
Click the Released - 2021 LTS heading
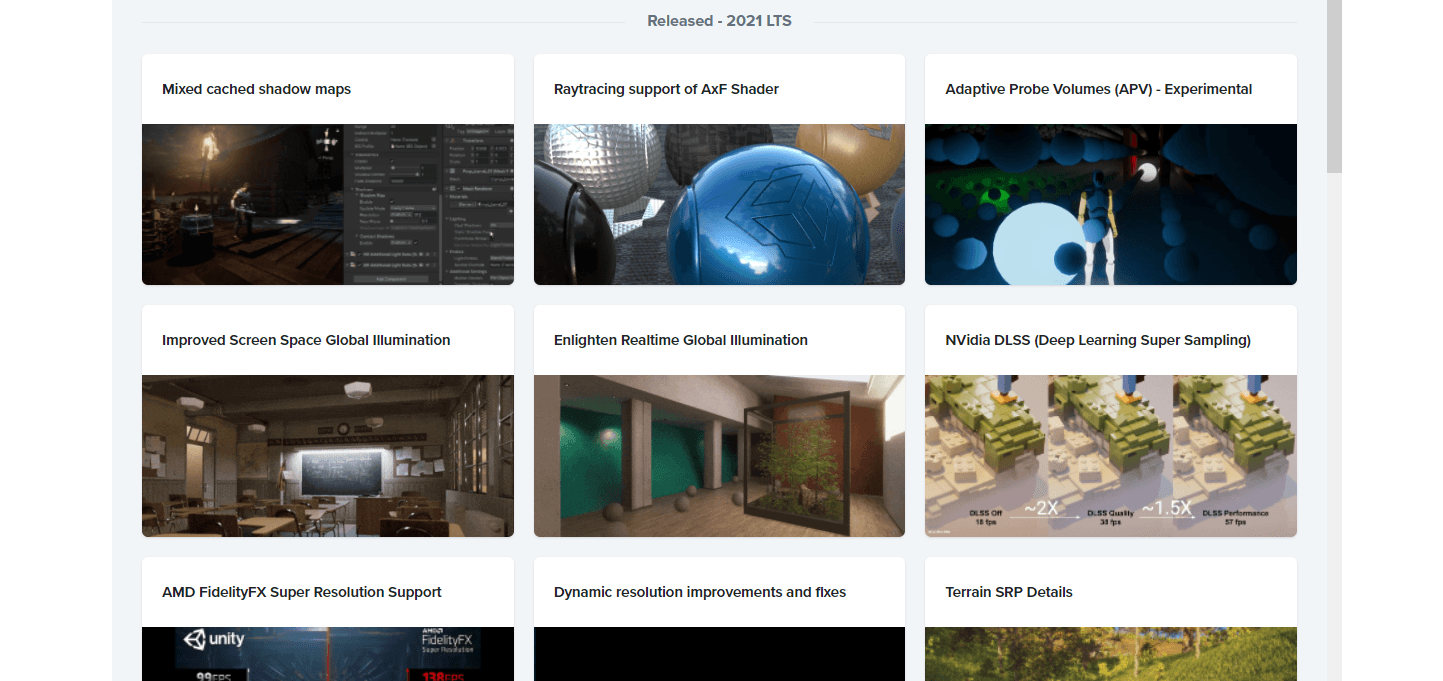[x=719, y=21]
